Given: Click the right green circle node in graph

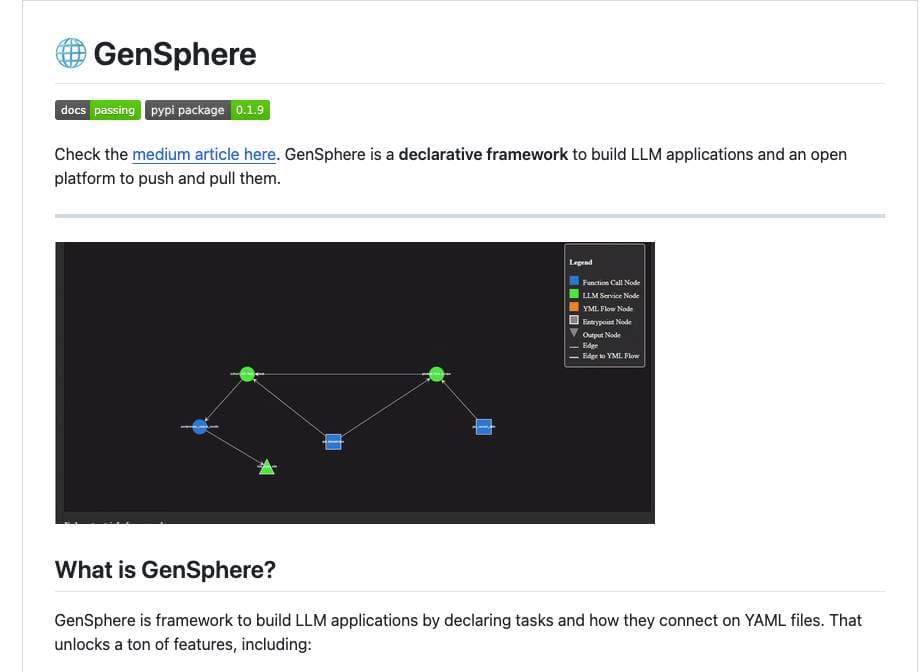Looking at the screenshot, I should 436,373.
